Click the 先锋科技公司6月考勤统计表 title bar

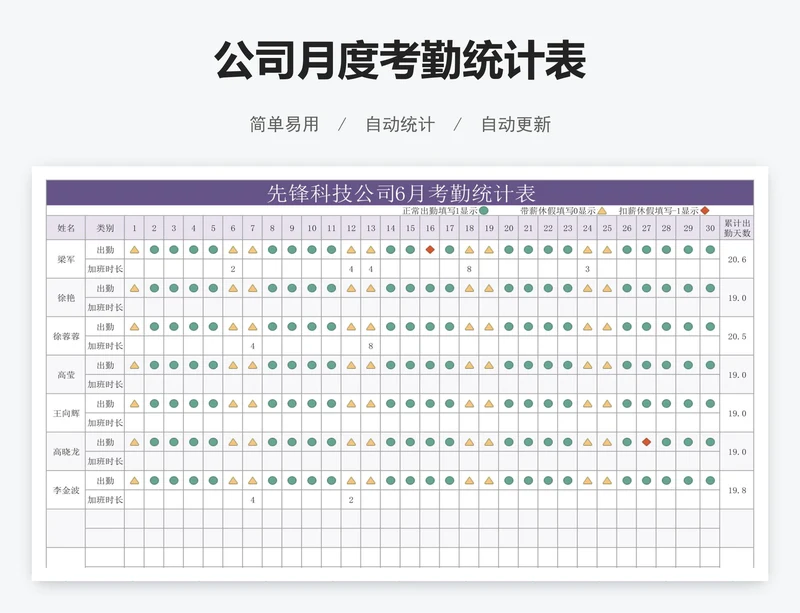(x=400, y=192)
